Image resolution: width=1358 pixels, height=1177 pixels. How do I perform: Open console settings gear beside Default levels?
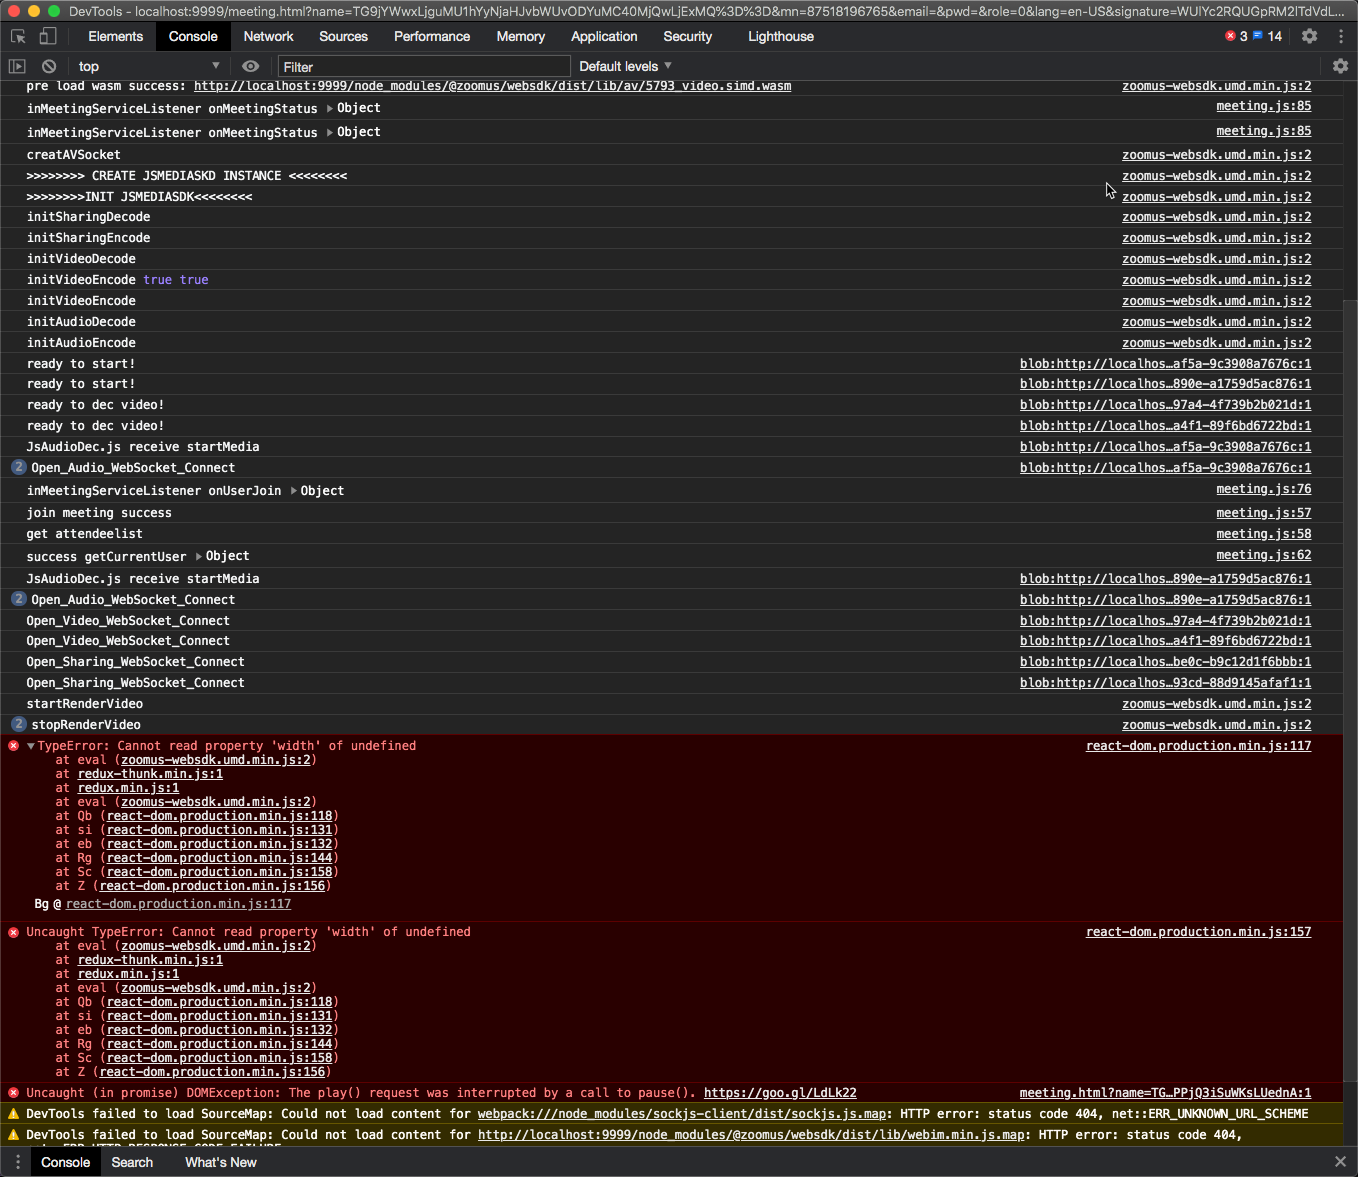(1340, 66)
